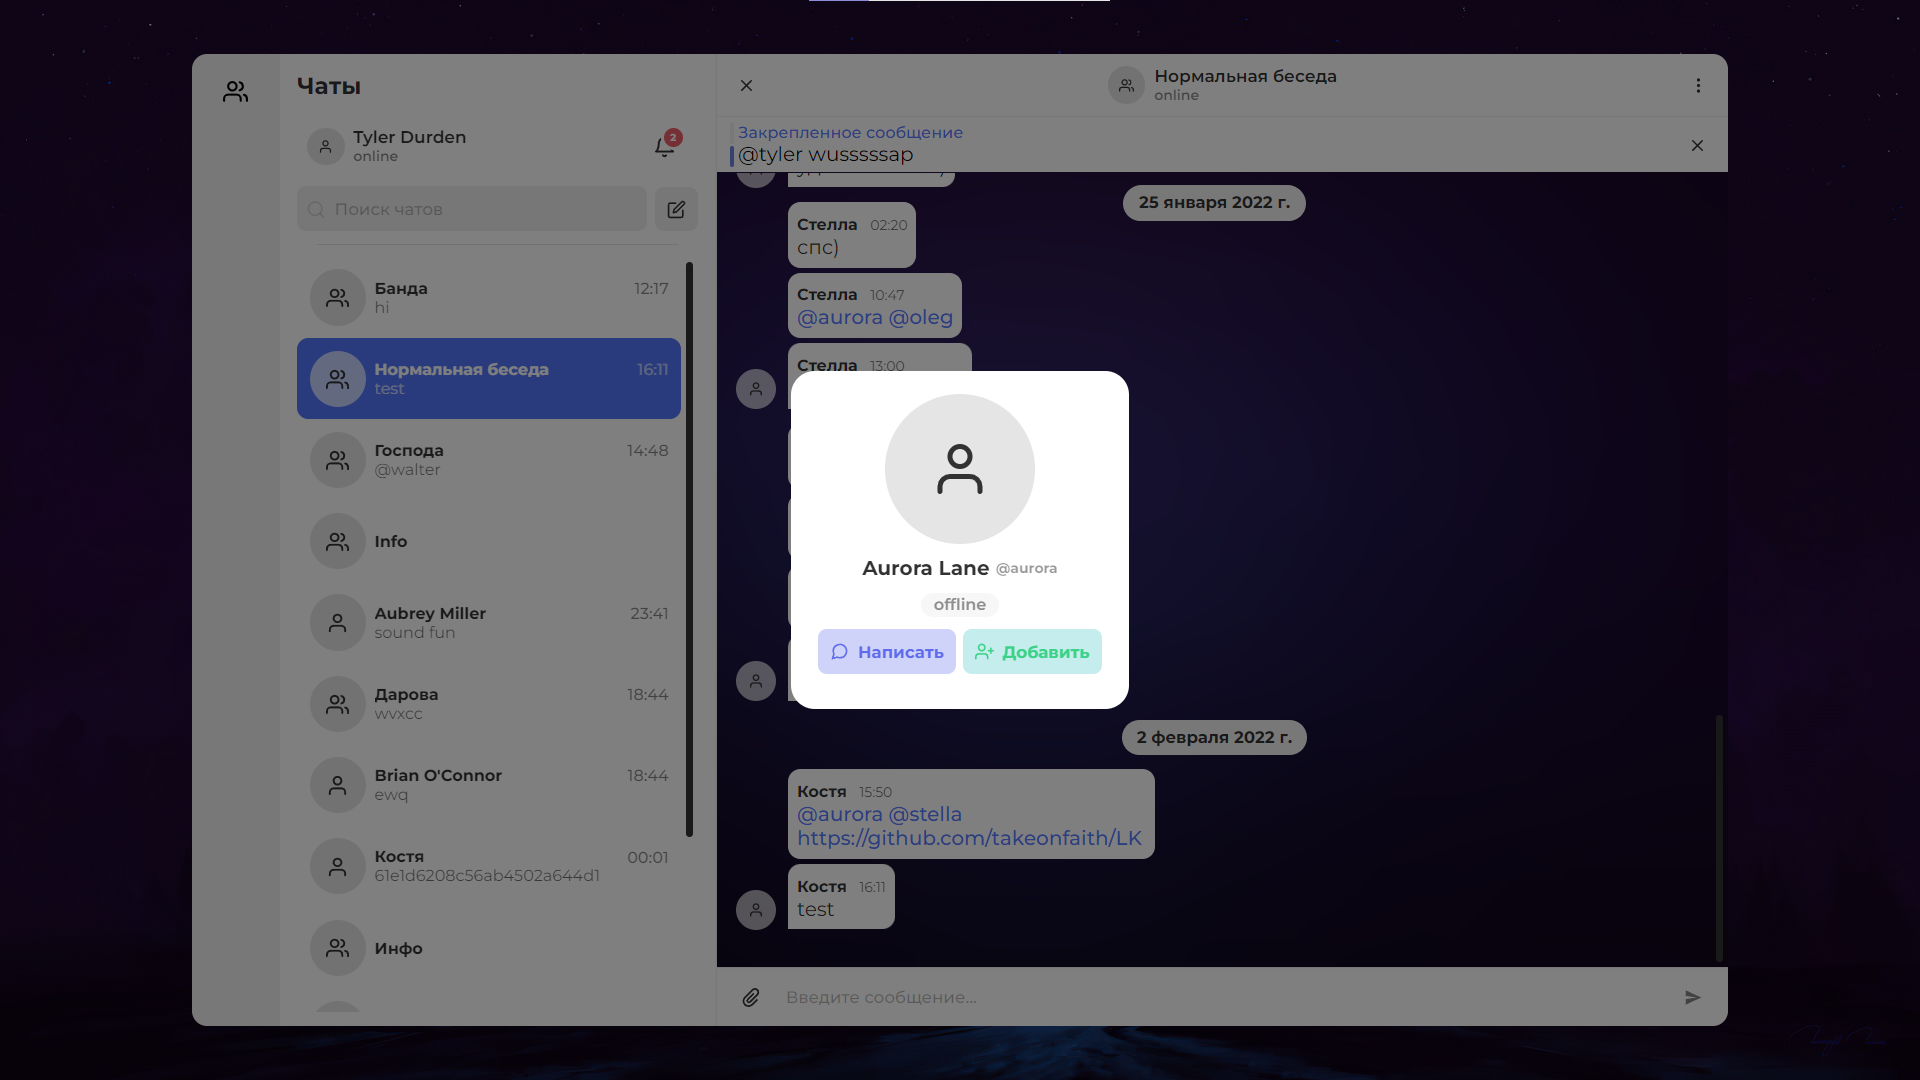The height and width of the screenshot is (1080, 1920).
Task: Close the open chat with the X icon
Action: pos(746,86)
